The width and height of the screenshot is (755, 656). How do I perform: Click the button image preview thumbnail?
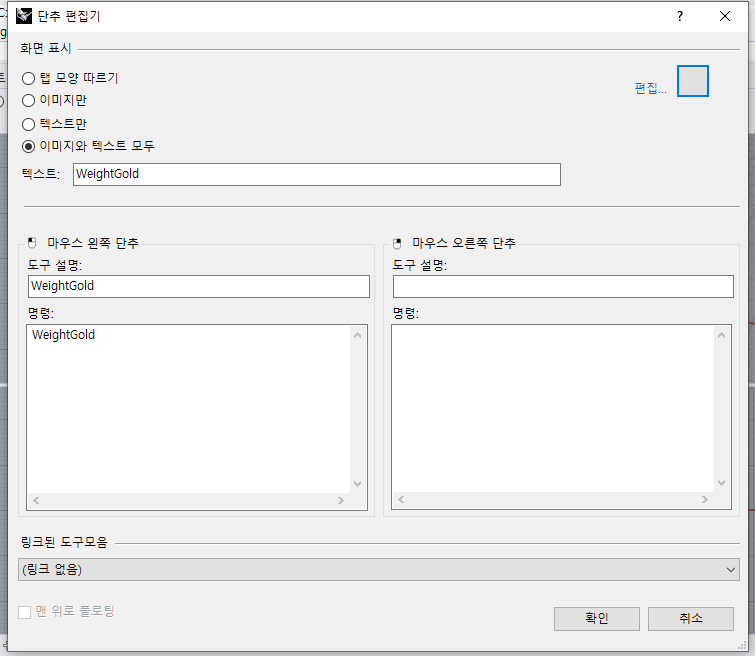[692, 81]
